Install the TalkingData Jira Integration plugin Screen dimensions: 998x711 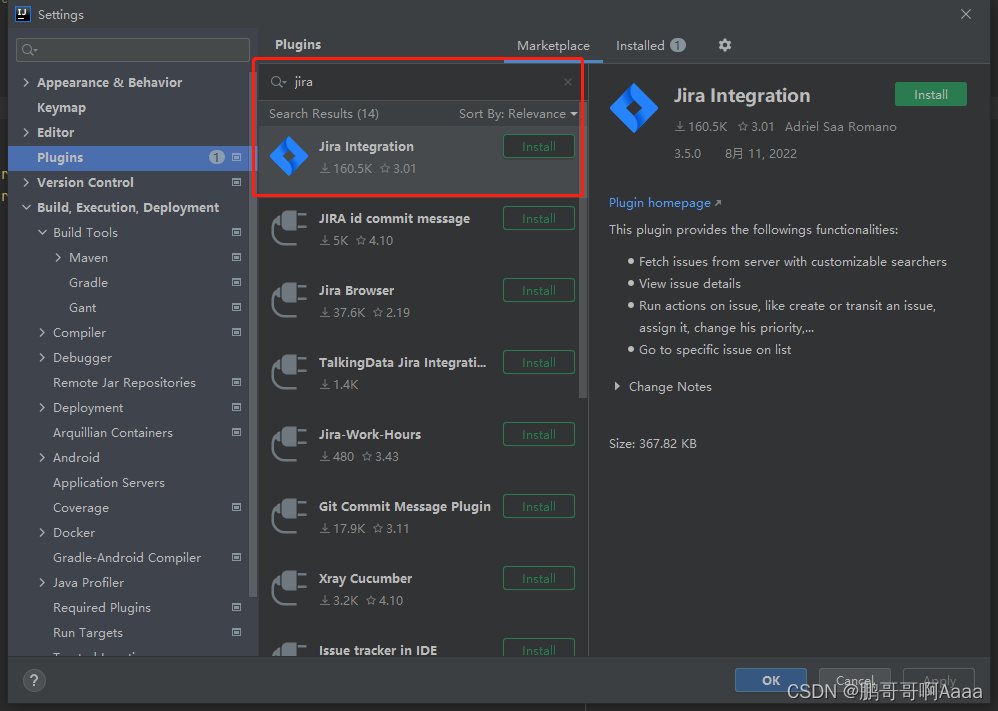pos(538,362)
